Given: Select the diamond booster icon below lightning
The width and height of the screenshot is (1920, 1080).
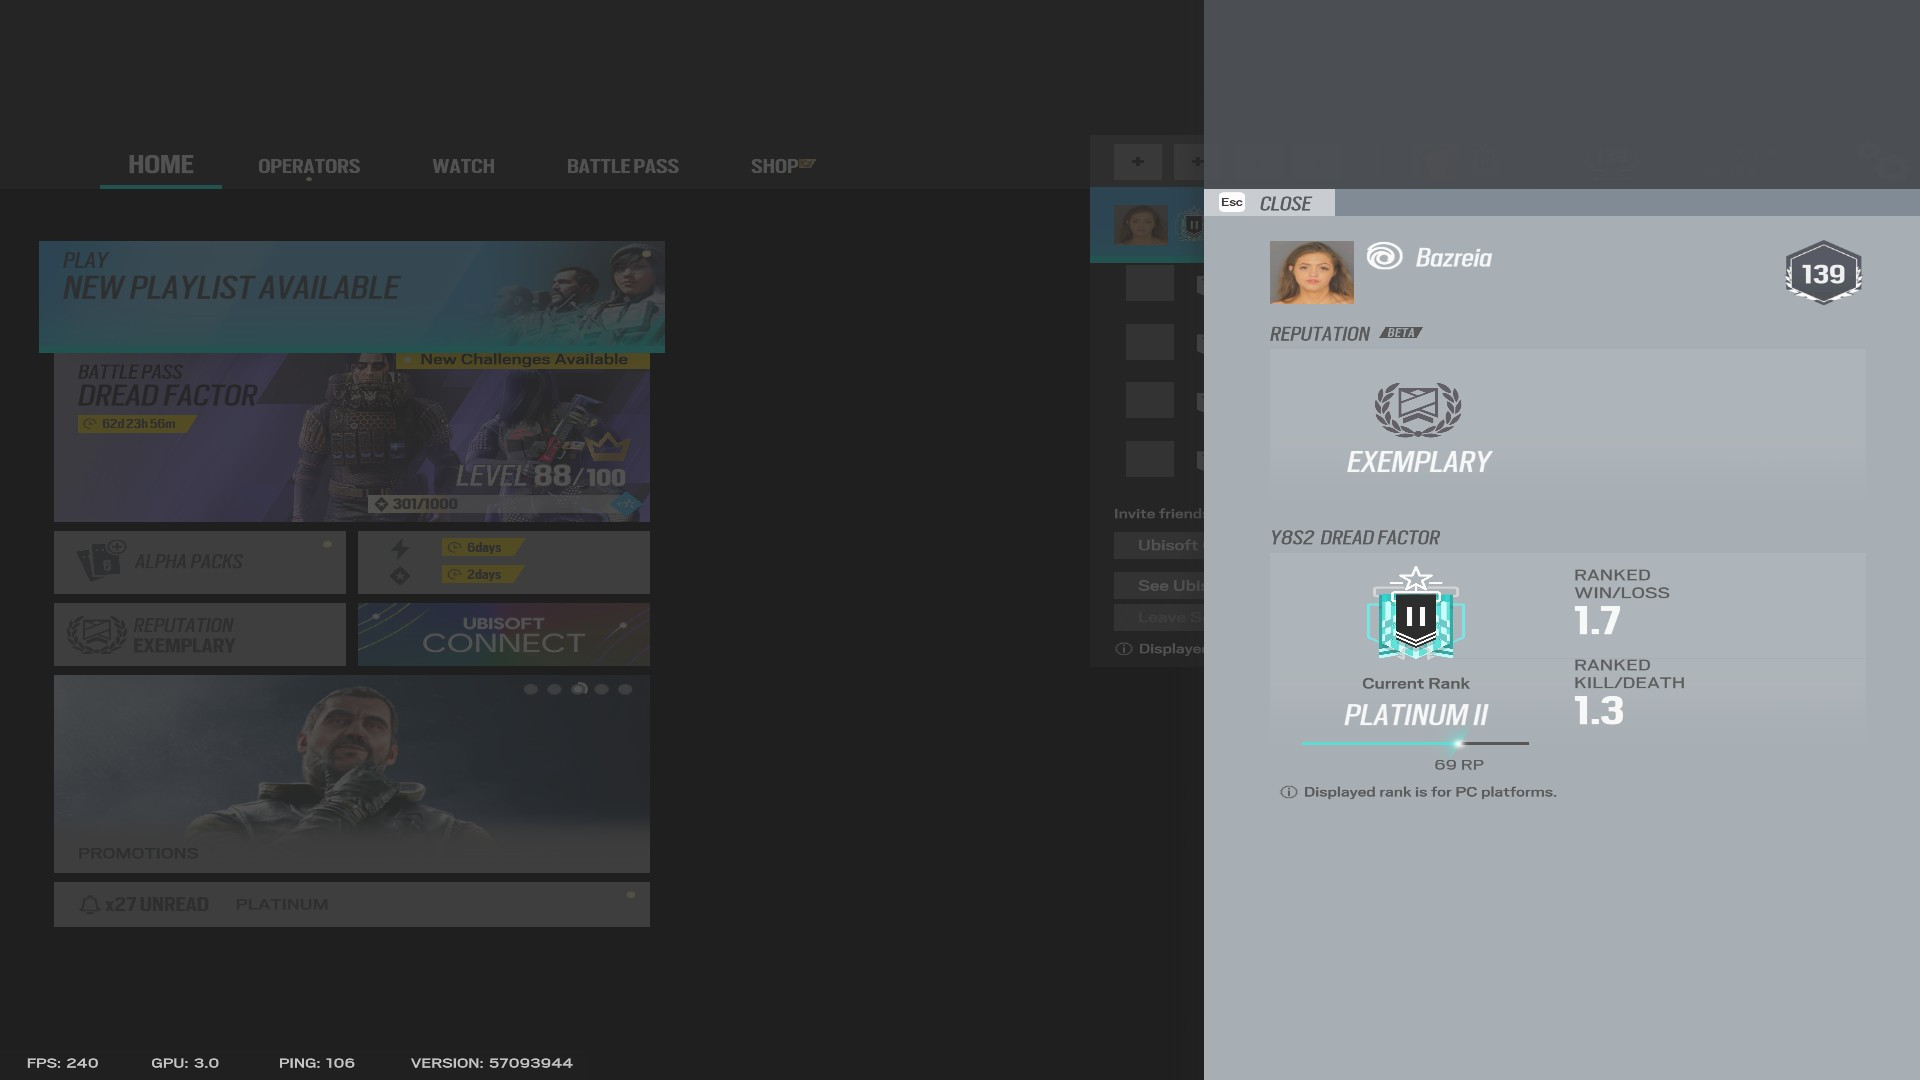Looking at the screenshot, I should pos(400,576).
